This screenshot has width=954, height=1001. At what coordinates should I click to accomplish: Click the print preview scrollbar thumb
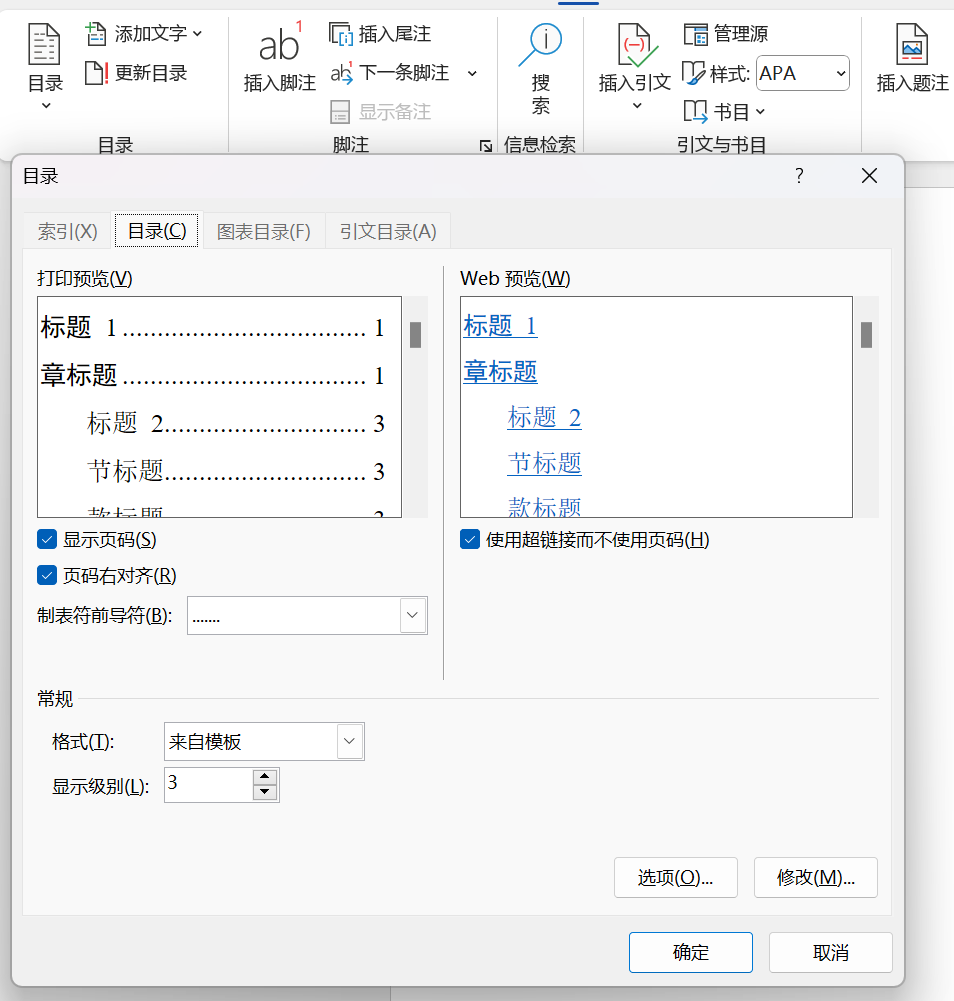[415, 335]
